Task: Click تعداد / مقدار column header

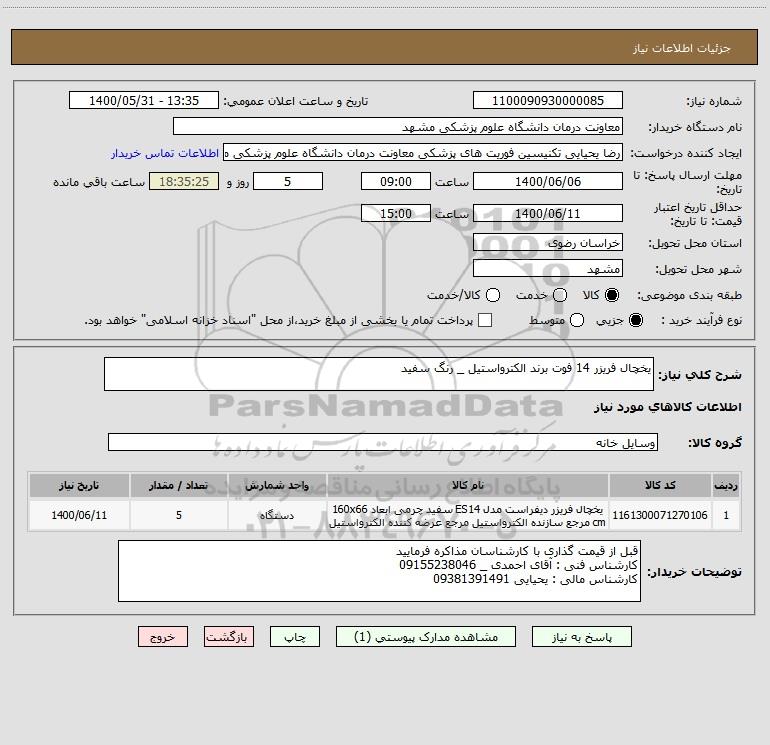Action: tap(179, 485)
